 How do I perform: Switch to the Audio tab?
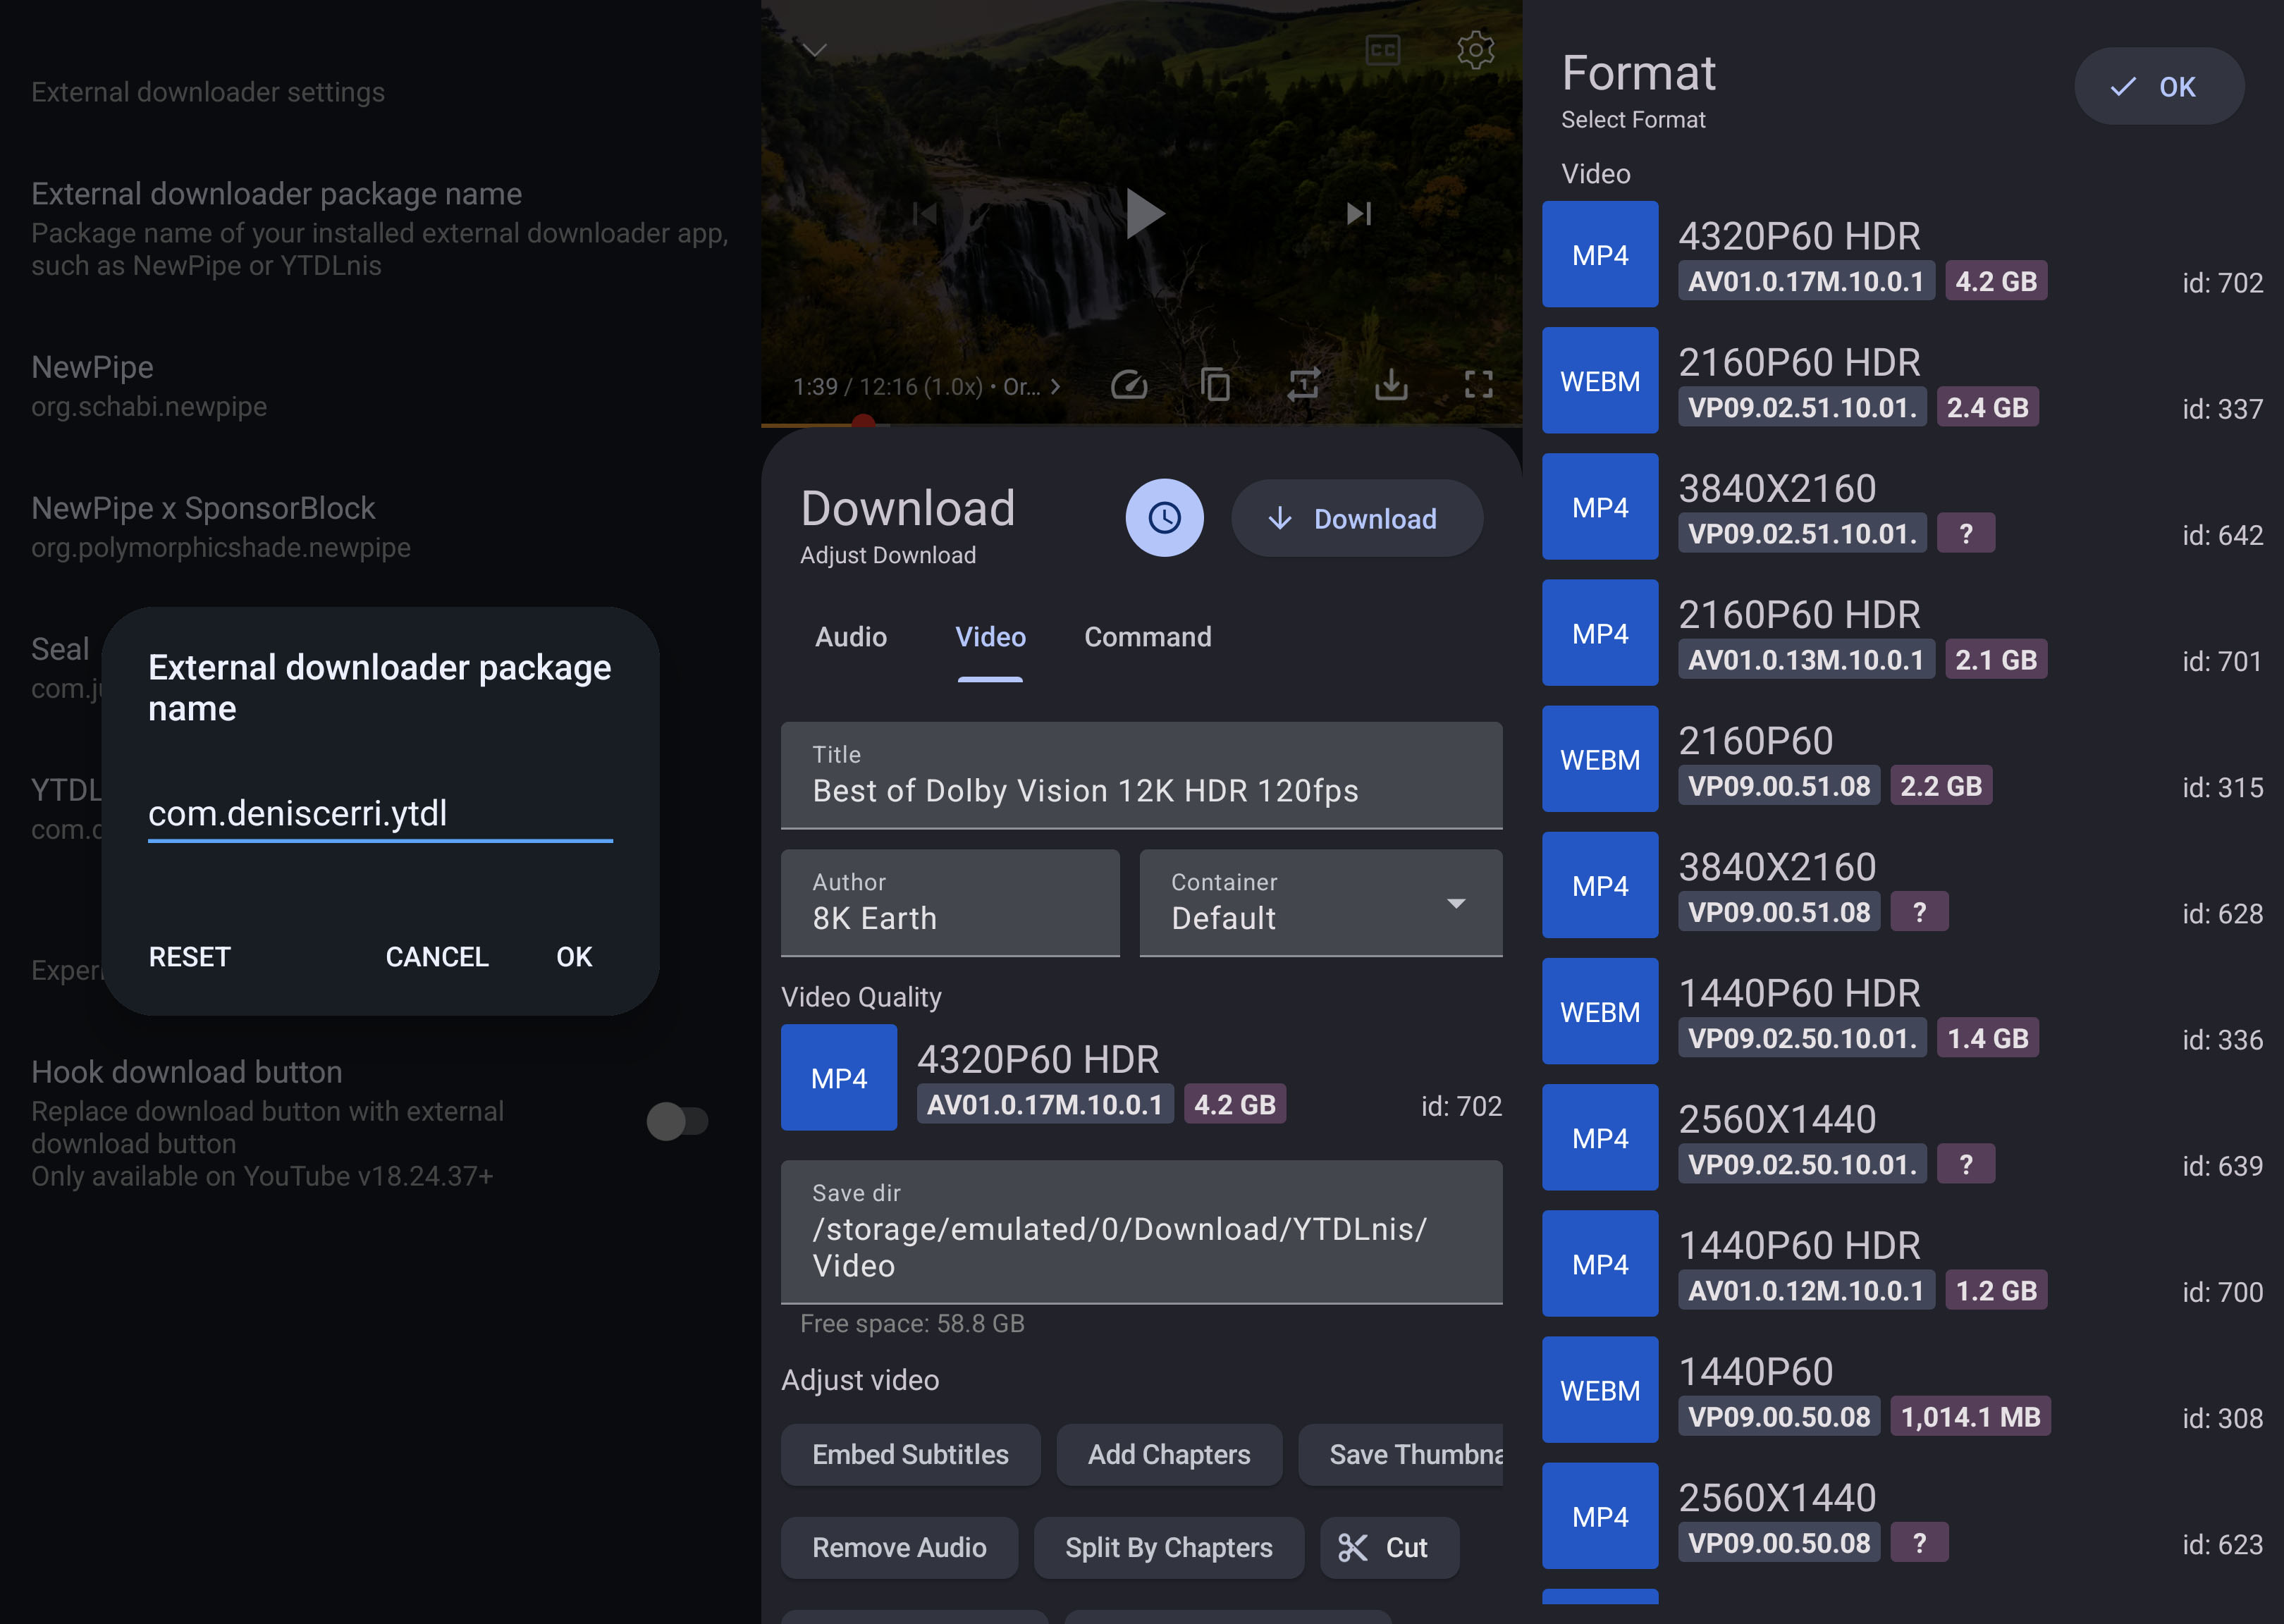pyautogui.click(x=851, y=637)
